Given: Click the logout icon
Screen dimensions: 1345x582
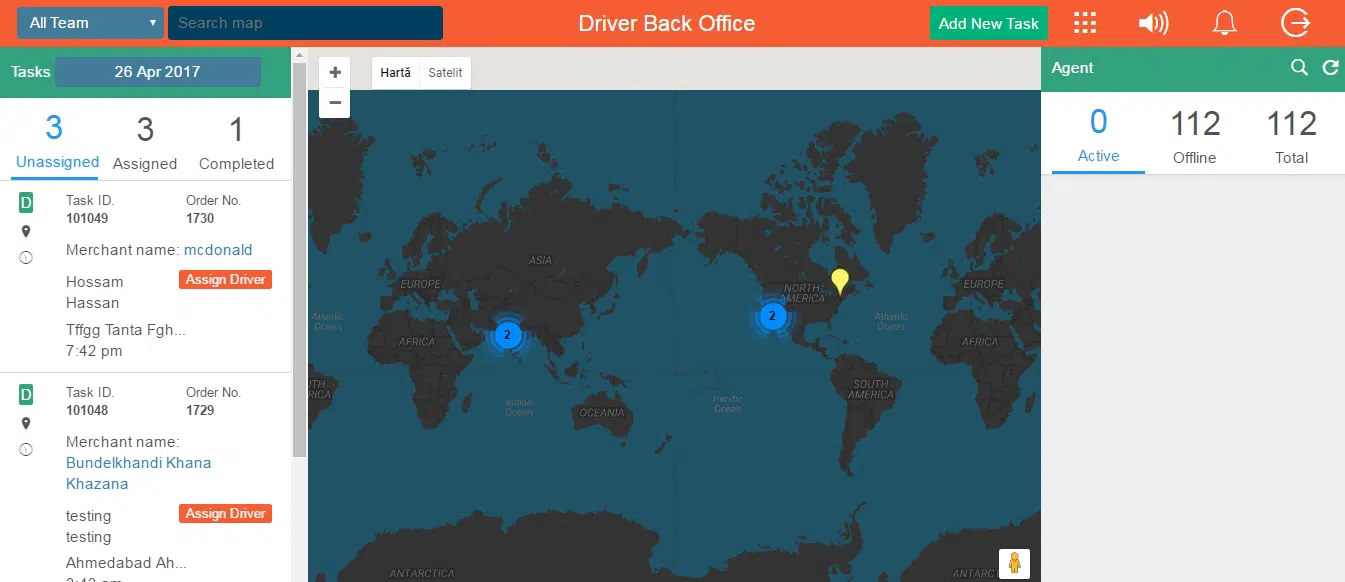Looking at the screenshot, I should click(x=1296, y=23).
